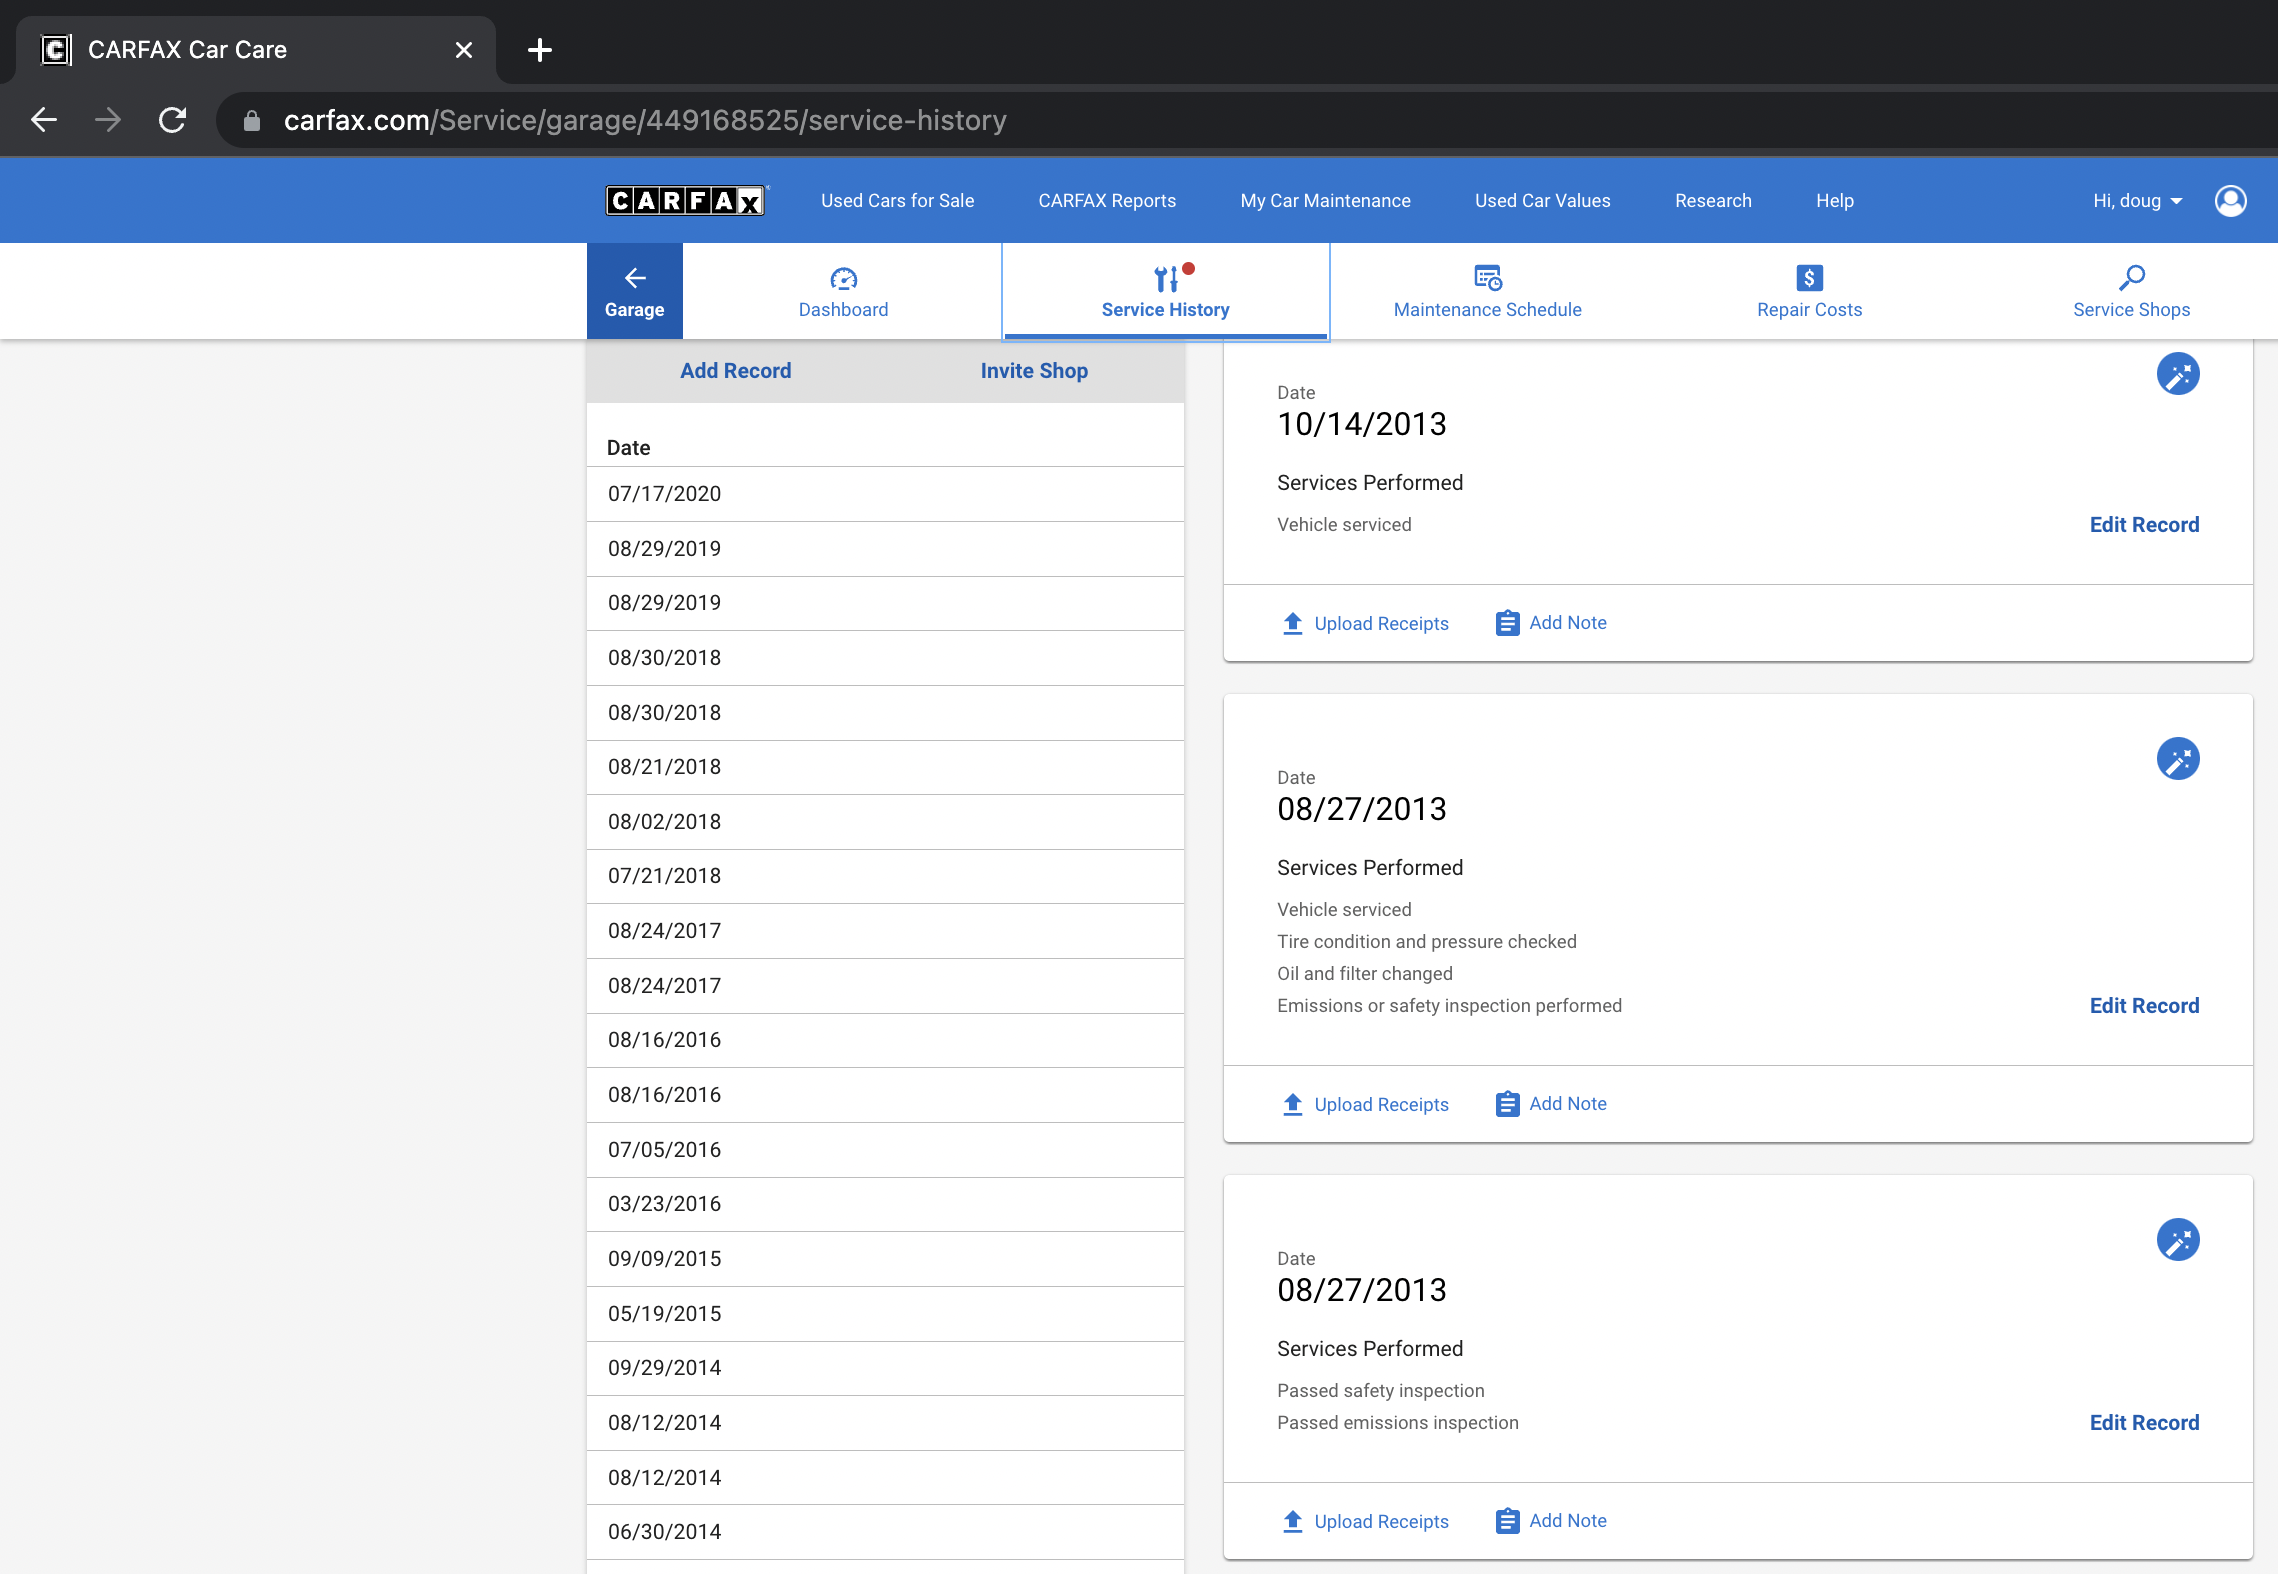This screenshot has width=2278, height=1574.
Task: Select the 07/05/2016 date row
Action: click(885, 1150)
